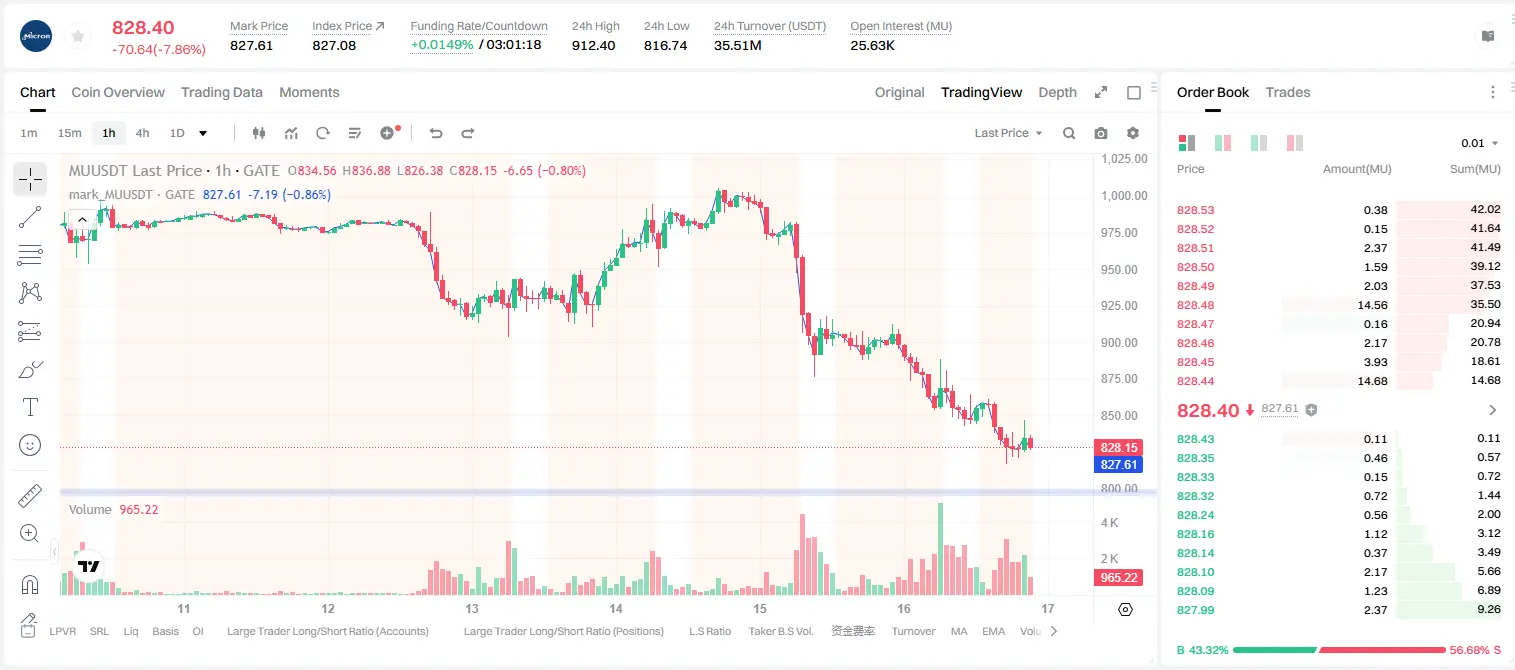Switch to the Trades tab
This screenshot has width=1515, height=670.
tap(1288, 92)
